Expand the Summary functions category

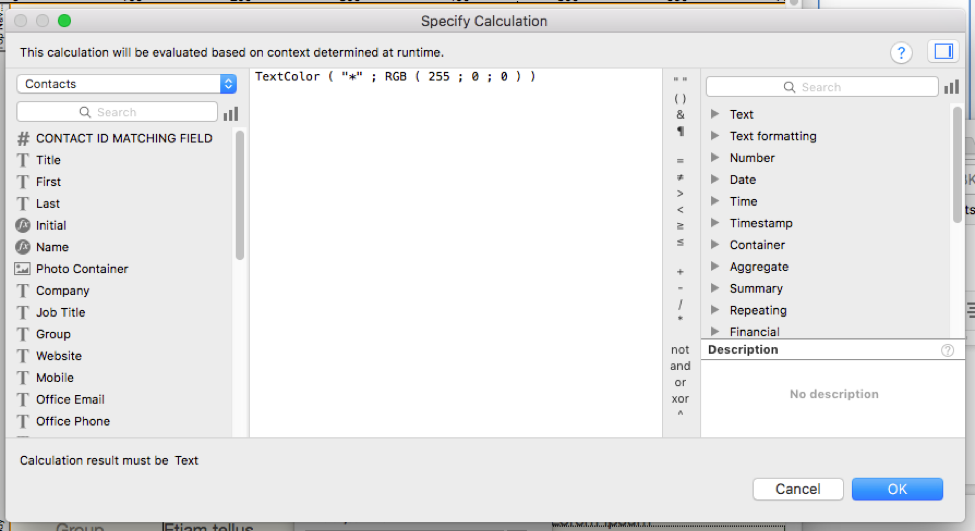(715, 288)
